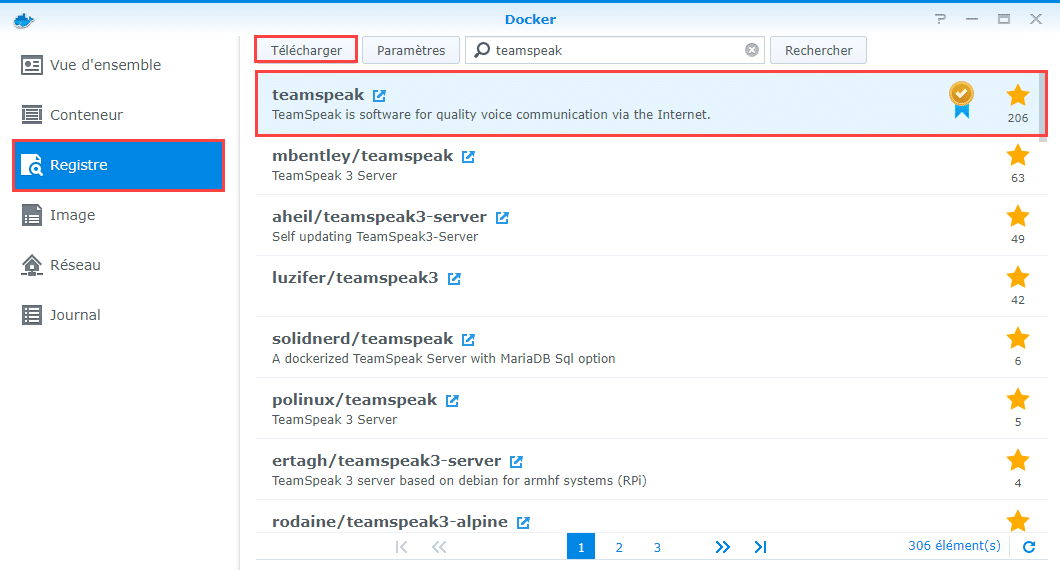Image resolution: width=1060 pixels, height=570 pixels.
Task: Open help with the question mark icon
Action: tap(940, 19)
